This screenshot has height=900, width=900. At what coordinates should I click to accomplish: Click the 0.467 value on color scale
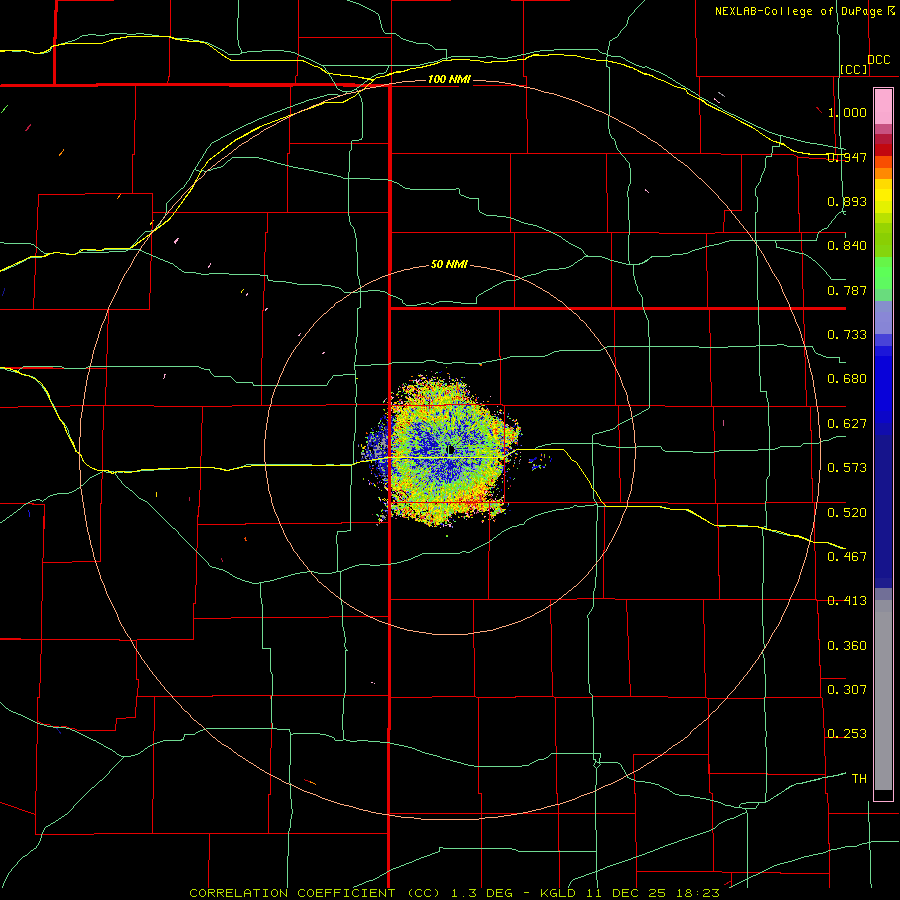coord(847,557)
